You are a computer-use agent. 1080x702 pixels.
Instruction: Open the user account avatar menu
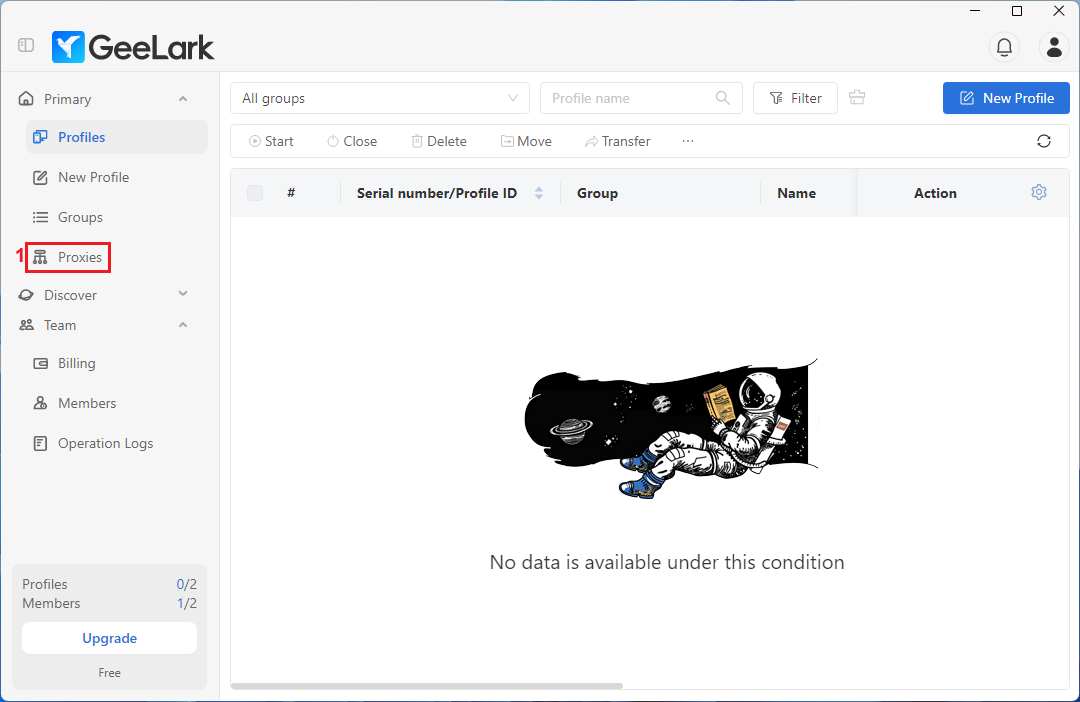tap(1053, 46)
